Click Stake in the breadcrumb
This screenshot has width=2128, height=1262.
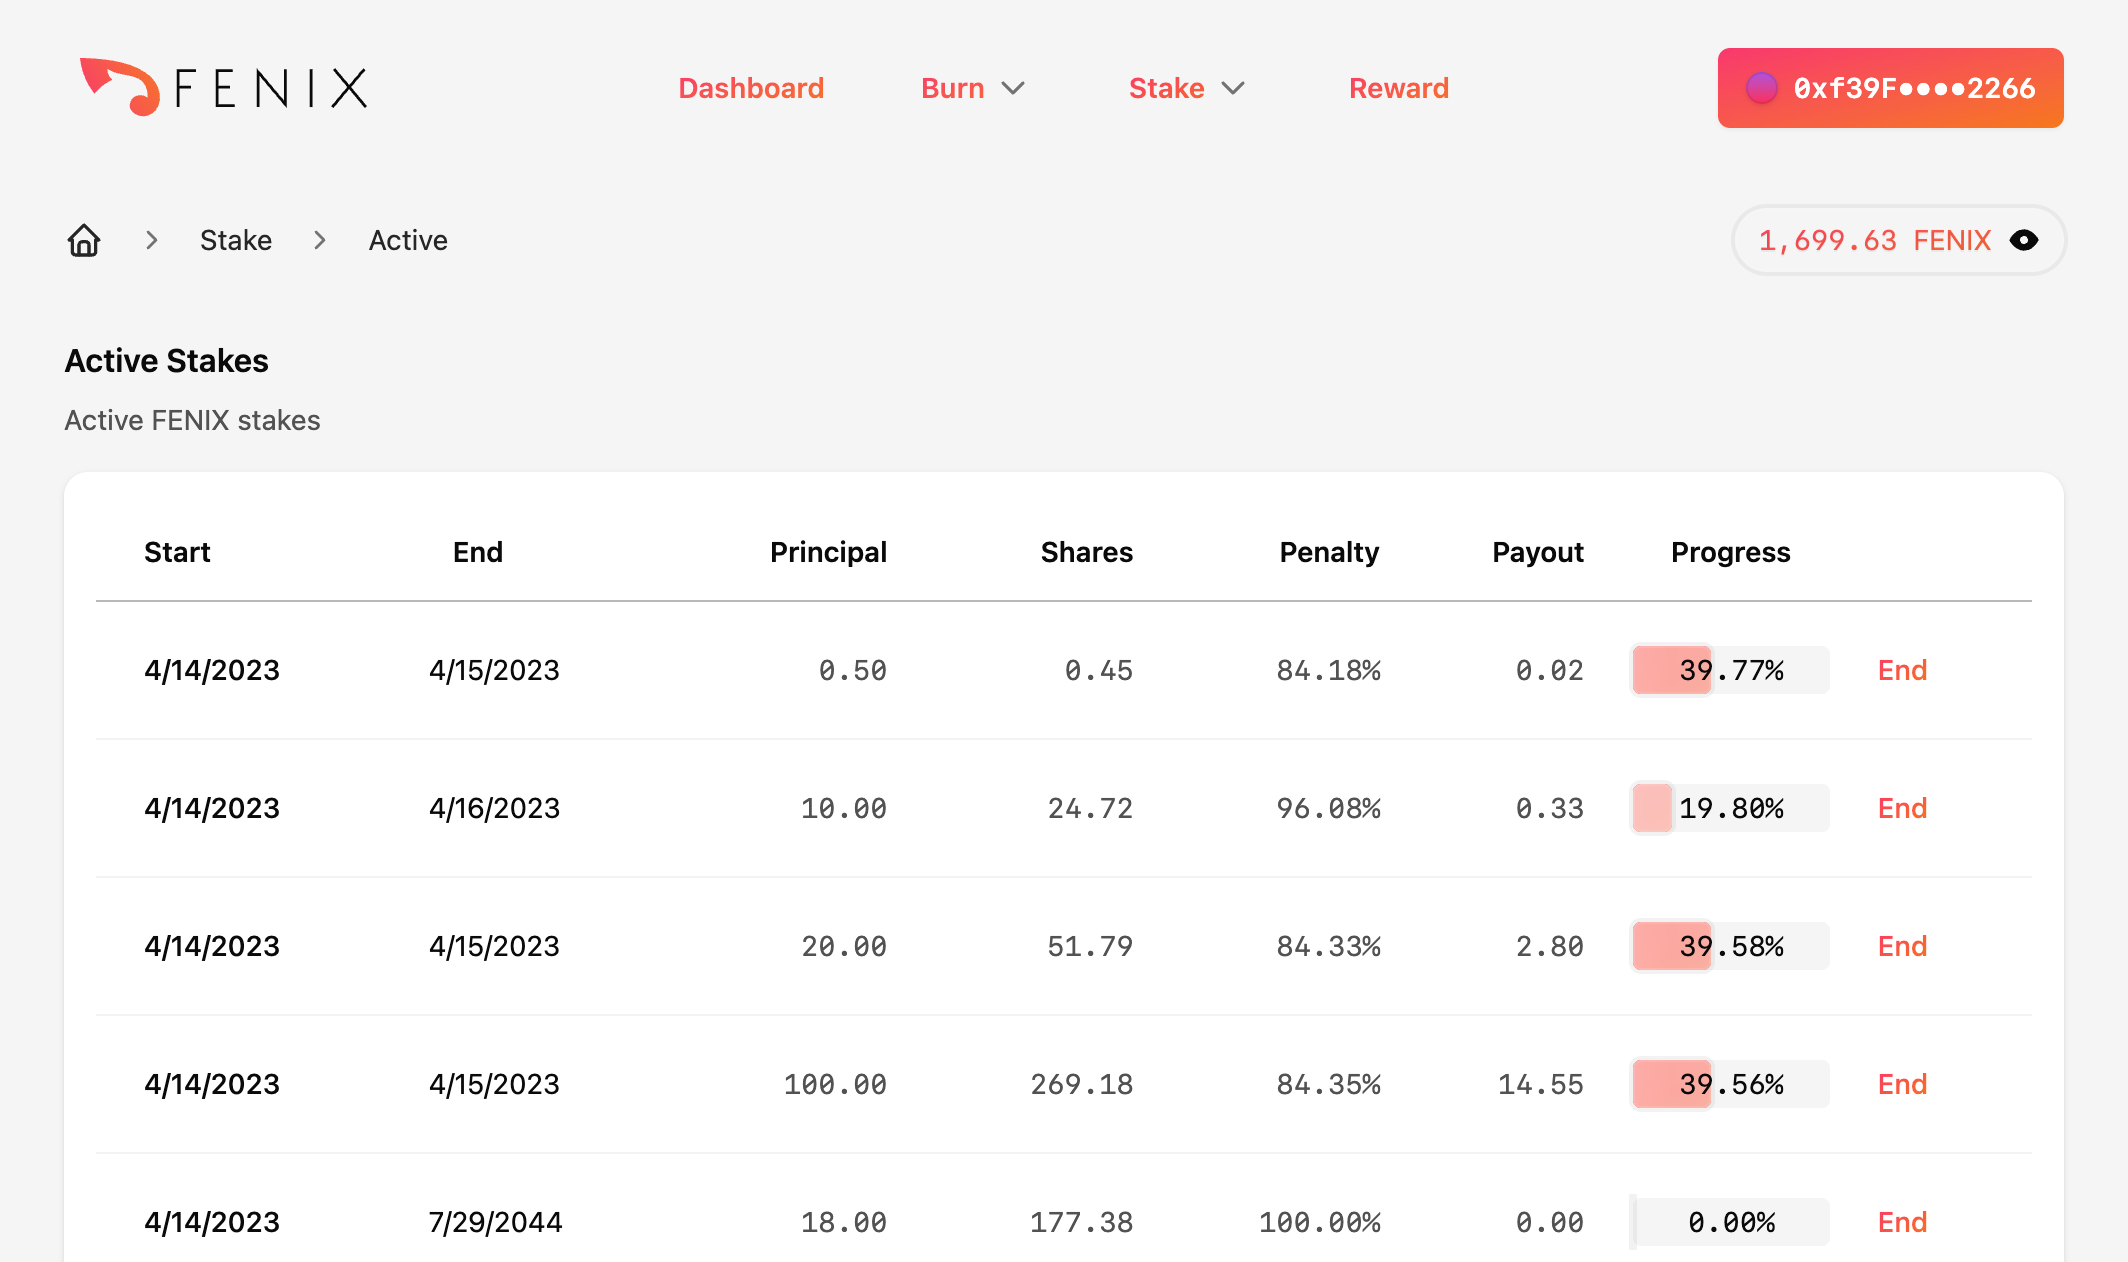click(x=236, y=240)
